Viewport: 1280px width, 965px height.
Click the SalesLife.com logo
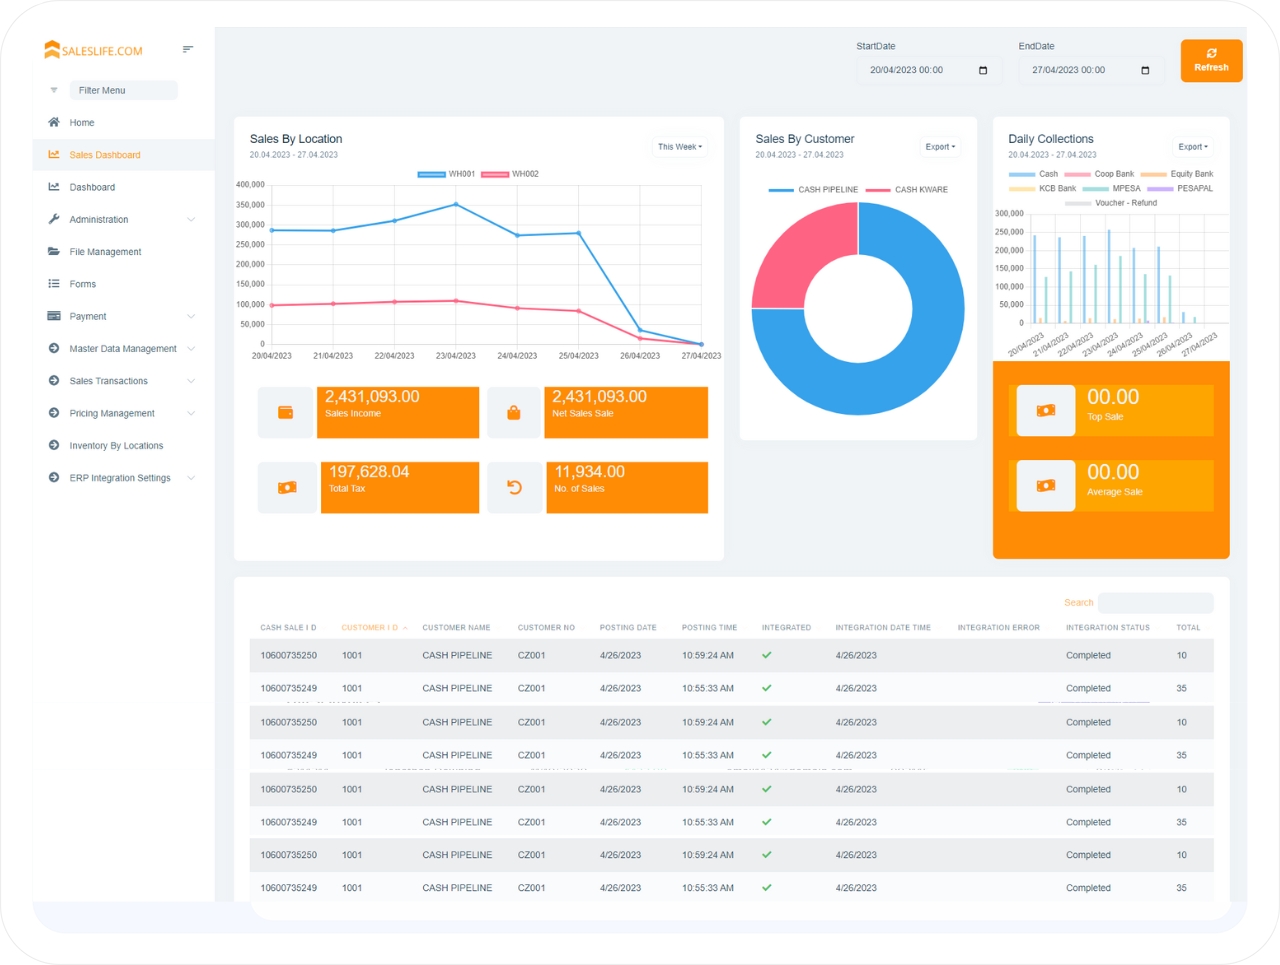(93, 50)
